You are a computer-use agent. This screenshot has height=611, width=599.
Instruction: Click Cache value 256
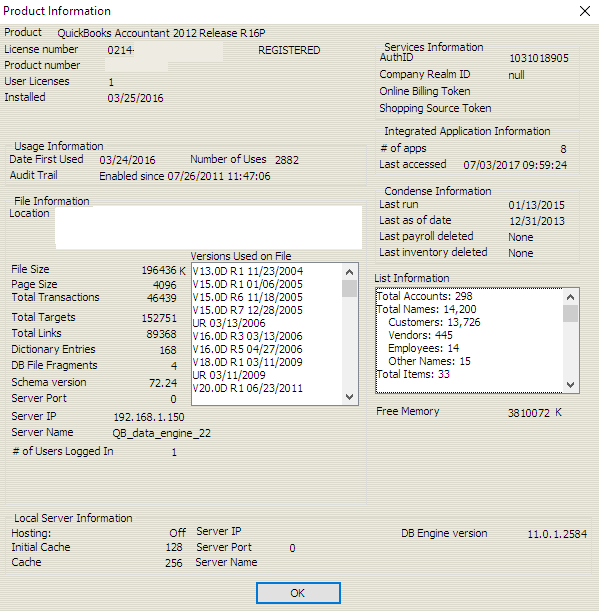tap(174, 563)
